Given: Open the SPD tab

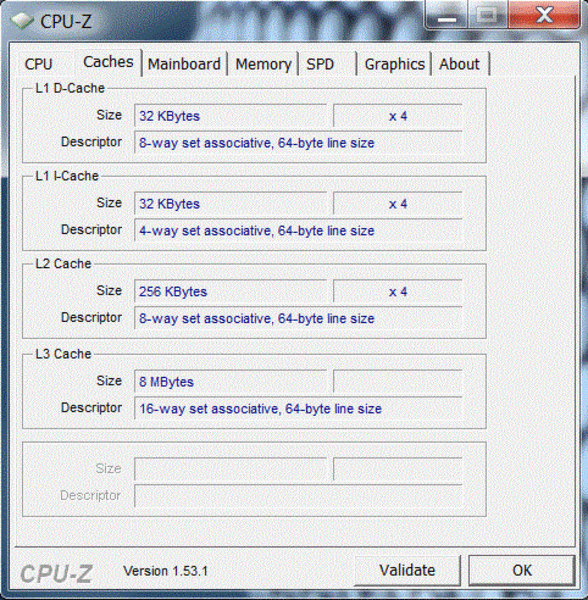Looking at the screenshot, I should [320, 64].
